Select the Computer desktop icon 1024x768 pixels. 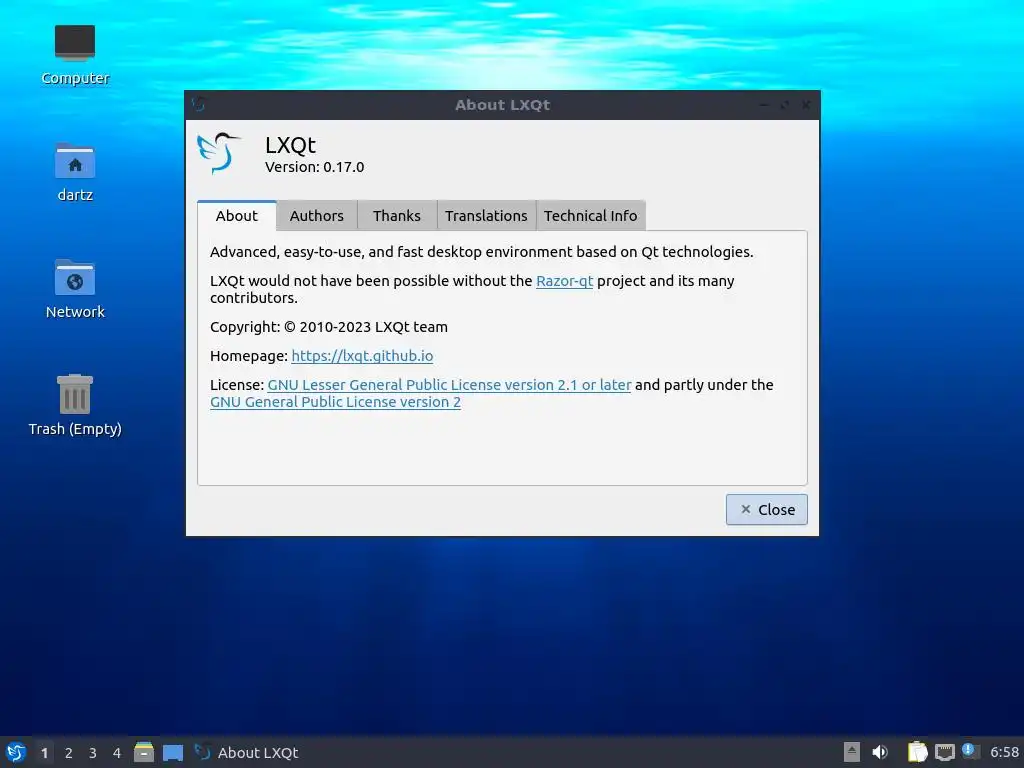(75, 55)
